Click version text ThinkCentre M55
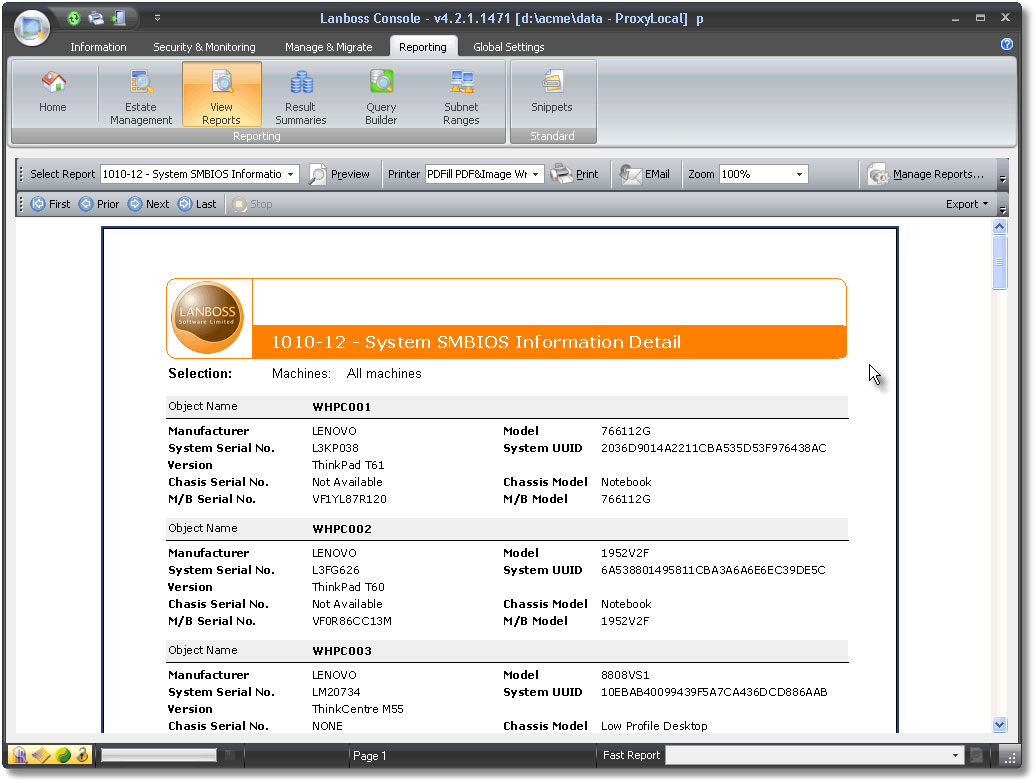The width and height of the screenshot is (1036, 783). point(357,709)
